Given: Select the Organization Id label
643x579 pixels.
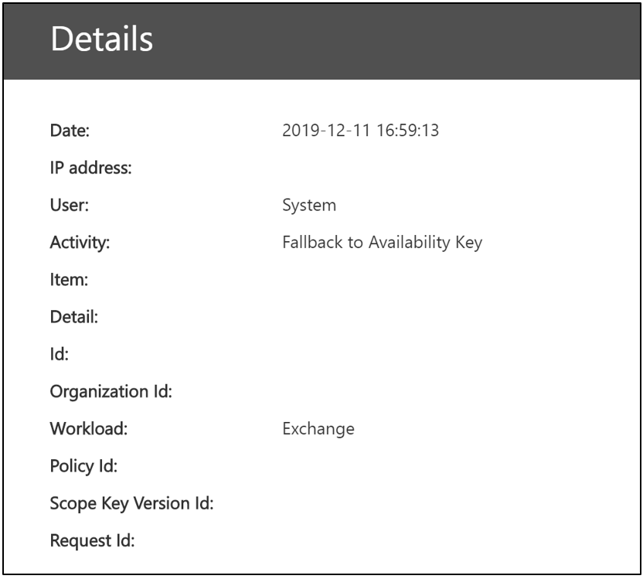Looking at the screenshot, I should [x=111, y=391].
